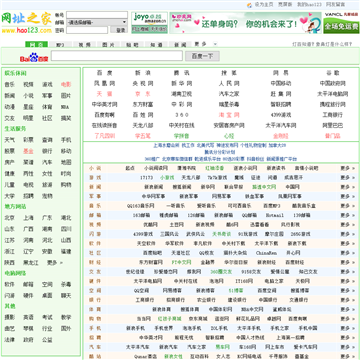Open the 谷歌 site link
The height and width of the screenshot is (360, 360).
pos(333,73)
